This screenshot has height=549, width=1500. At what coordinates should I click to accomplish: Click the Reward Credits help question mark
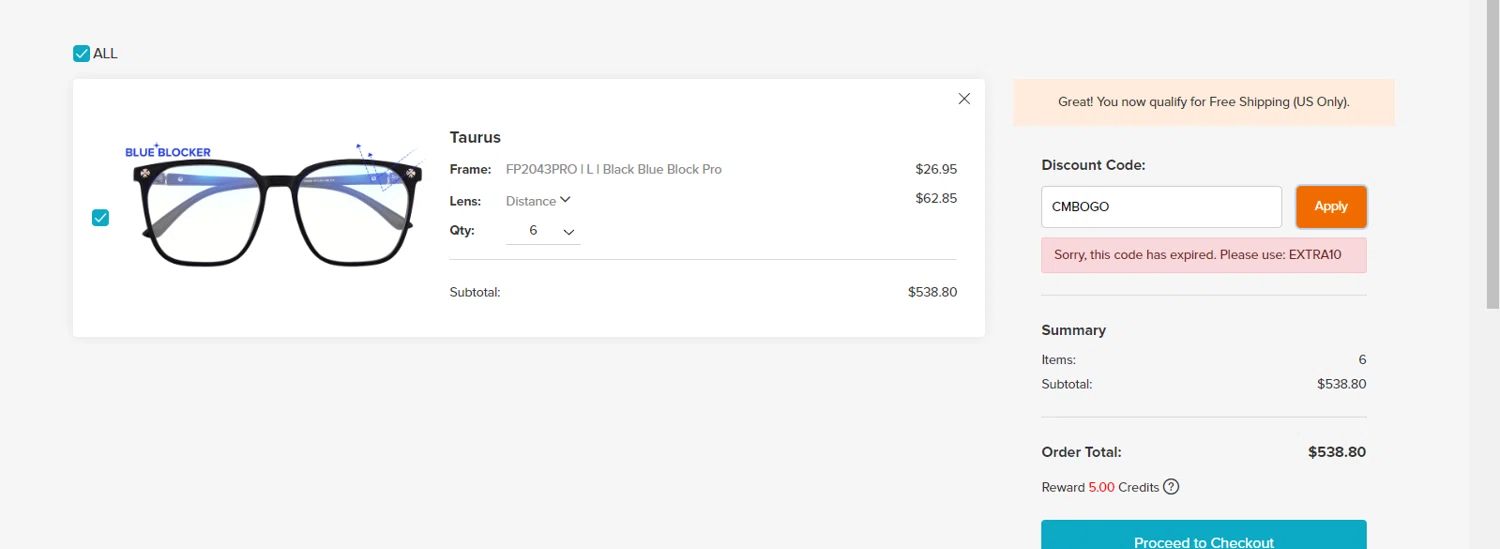click(x=1171, y=487)
